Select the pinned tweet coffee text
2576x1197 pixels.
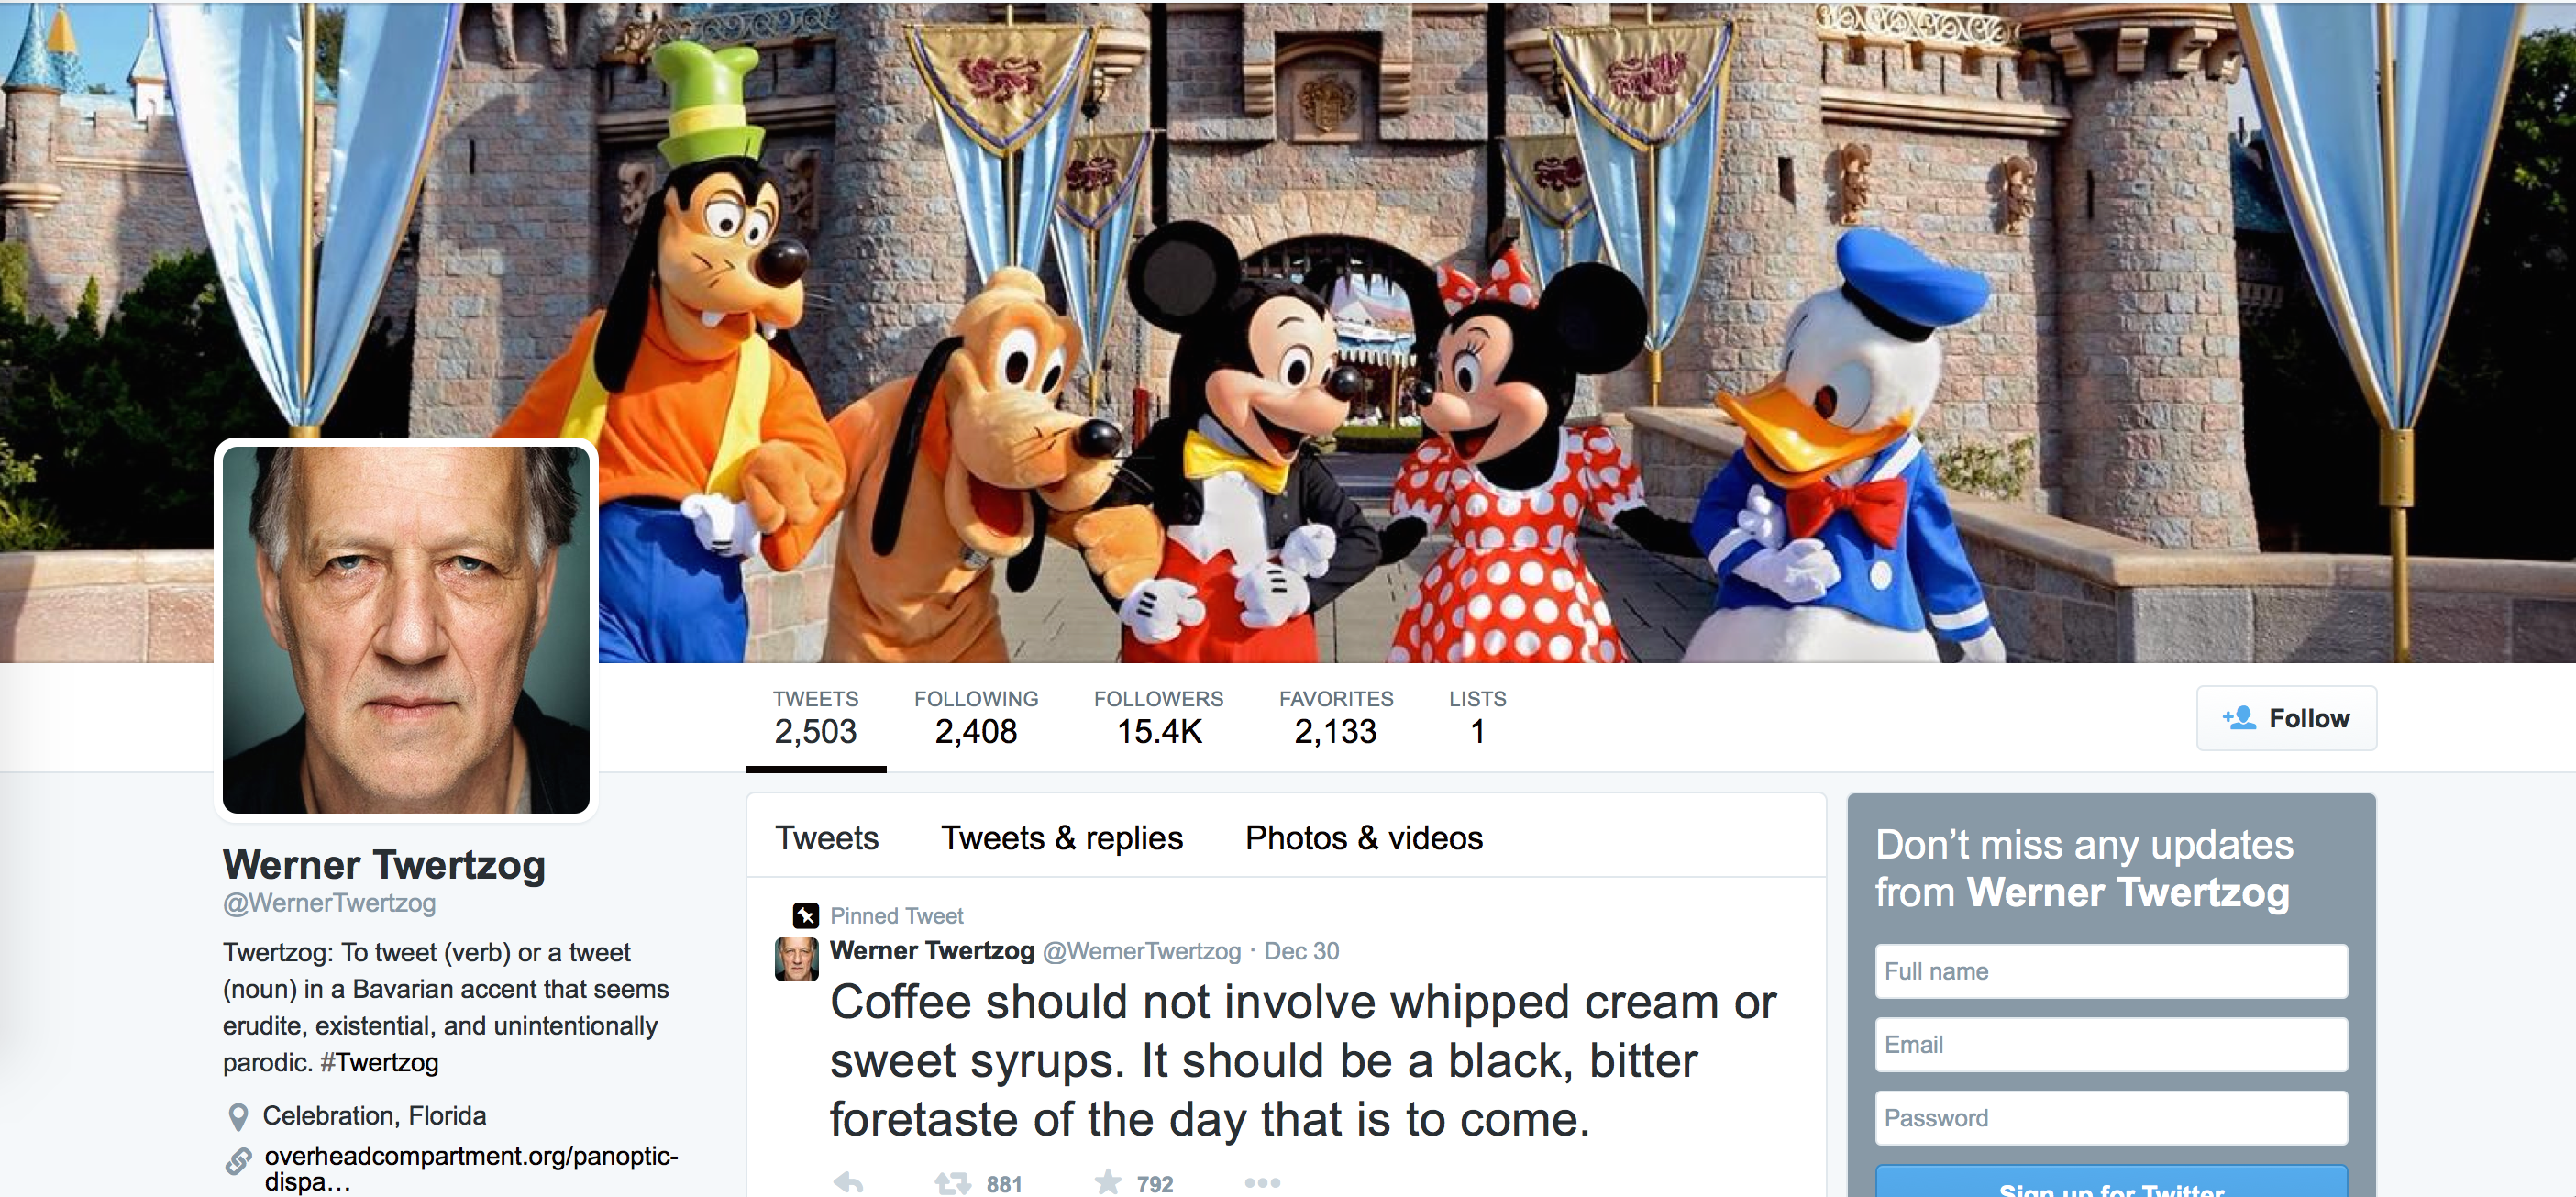pyautogui.click(x=1303, y=1061)
